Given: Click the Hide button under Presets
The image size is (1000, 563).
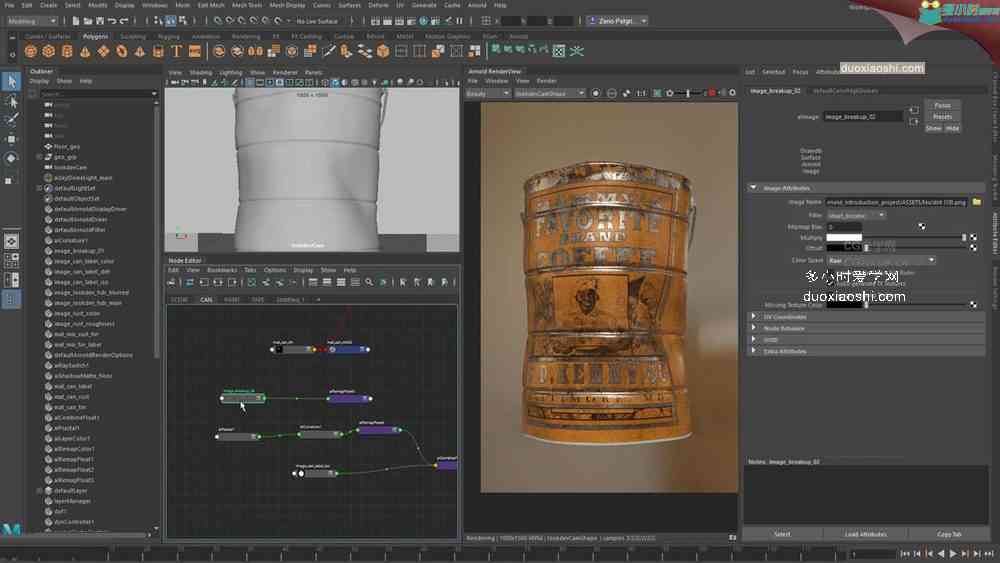Looking at the screenshot, I should pyautogui.click(x=952, y=128).
